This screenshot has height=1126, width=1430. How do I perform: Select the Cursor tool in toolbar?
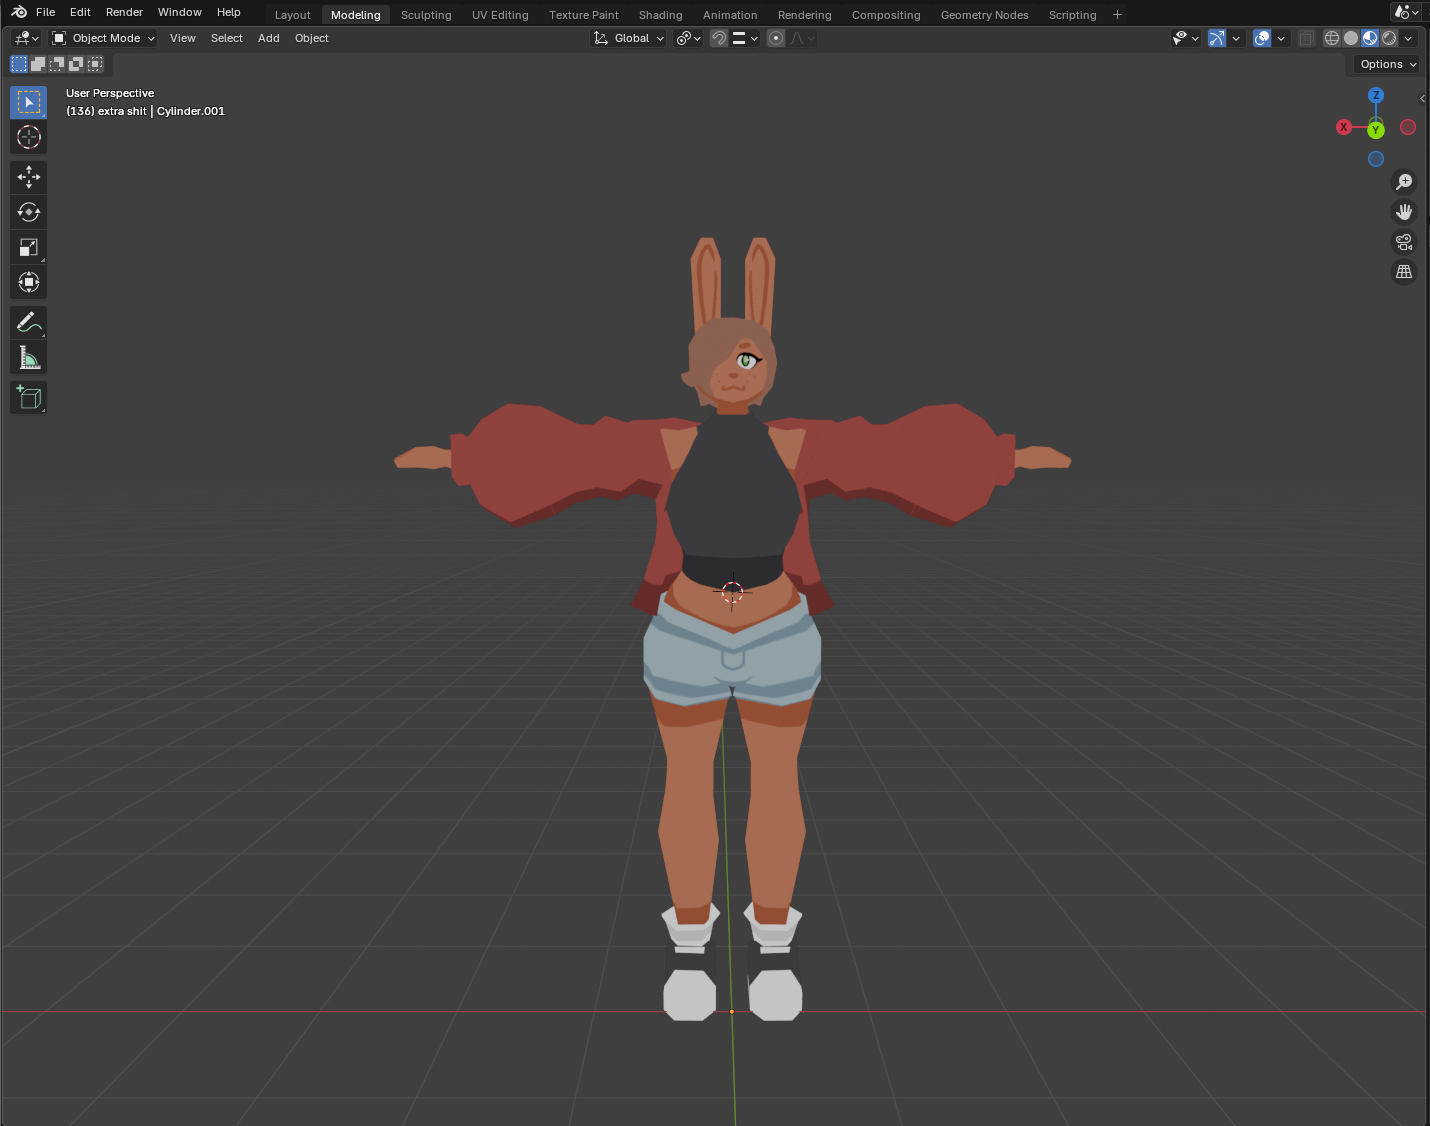[28, 137]
